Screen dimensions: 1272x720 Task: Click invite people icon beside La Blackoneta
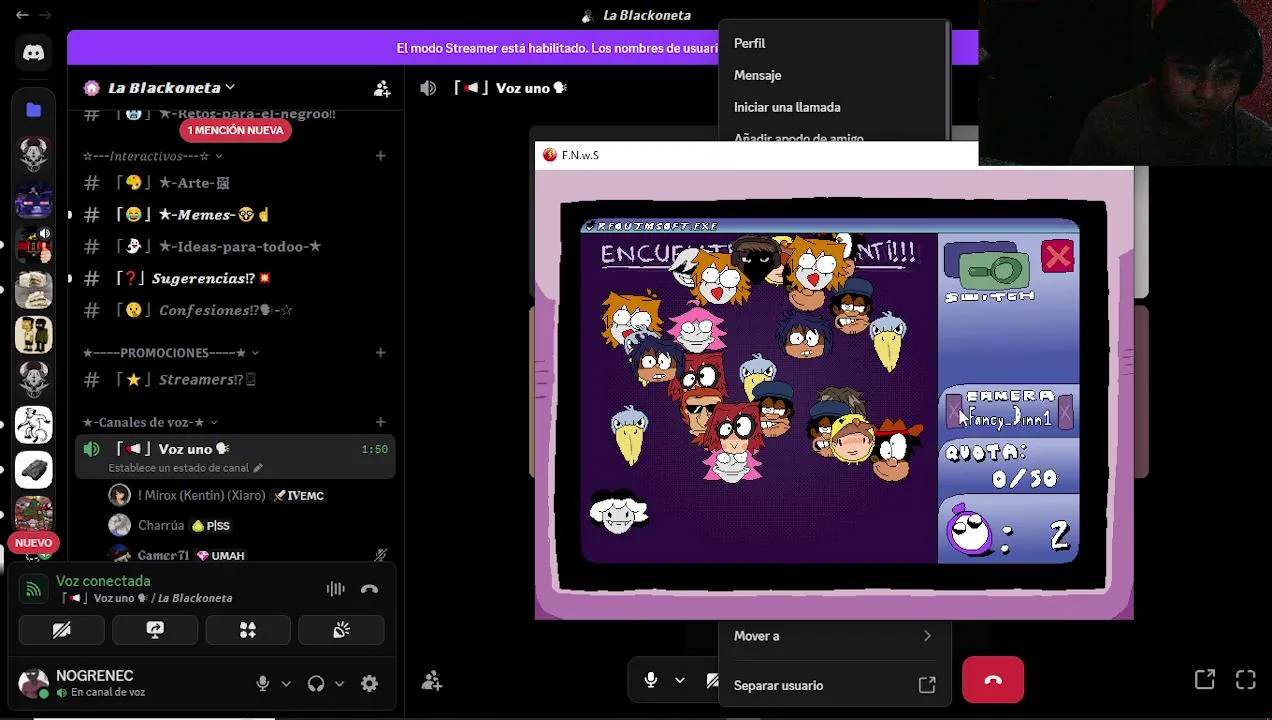[x=382, y=88]
